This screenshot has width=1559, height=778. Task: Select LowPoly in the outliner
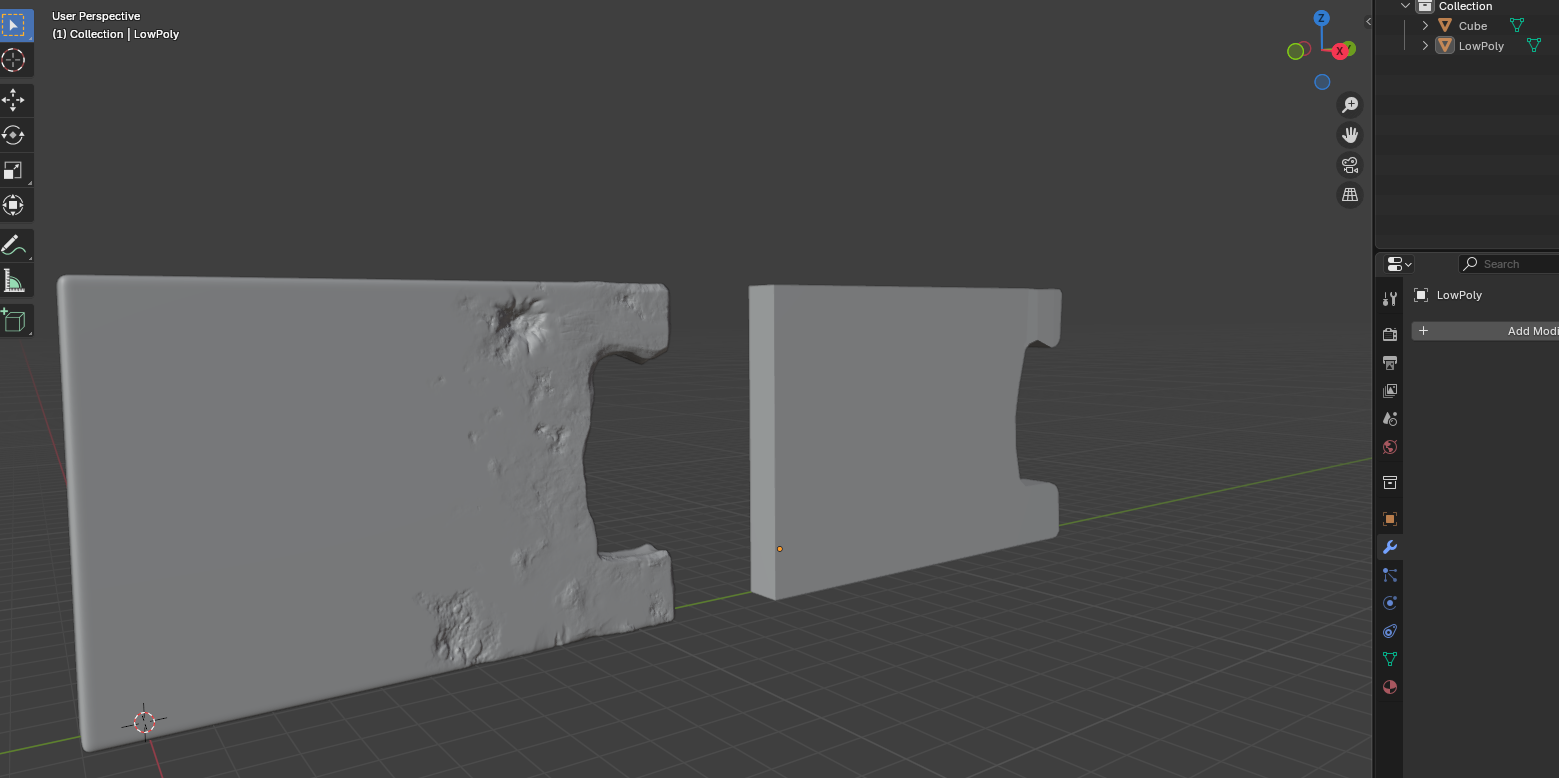coord(1481,46)
